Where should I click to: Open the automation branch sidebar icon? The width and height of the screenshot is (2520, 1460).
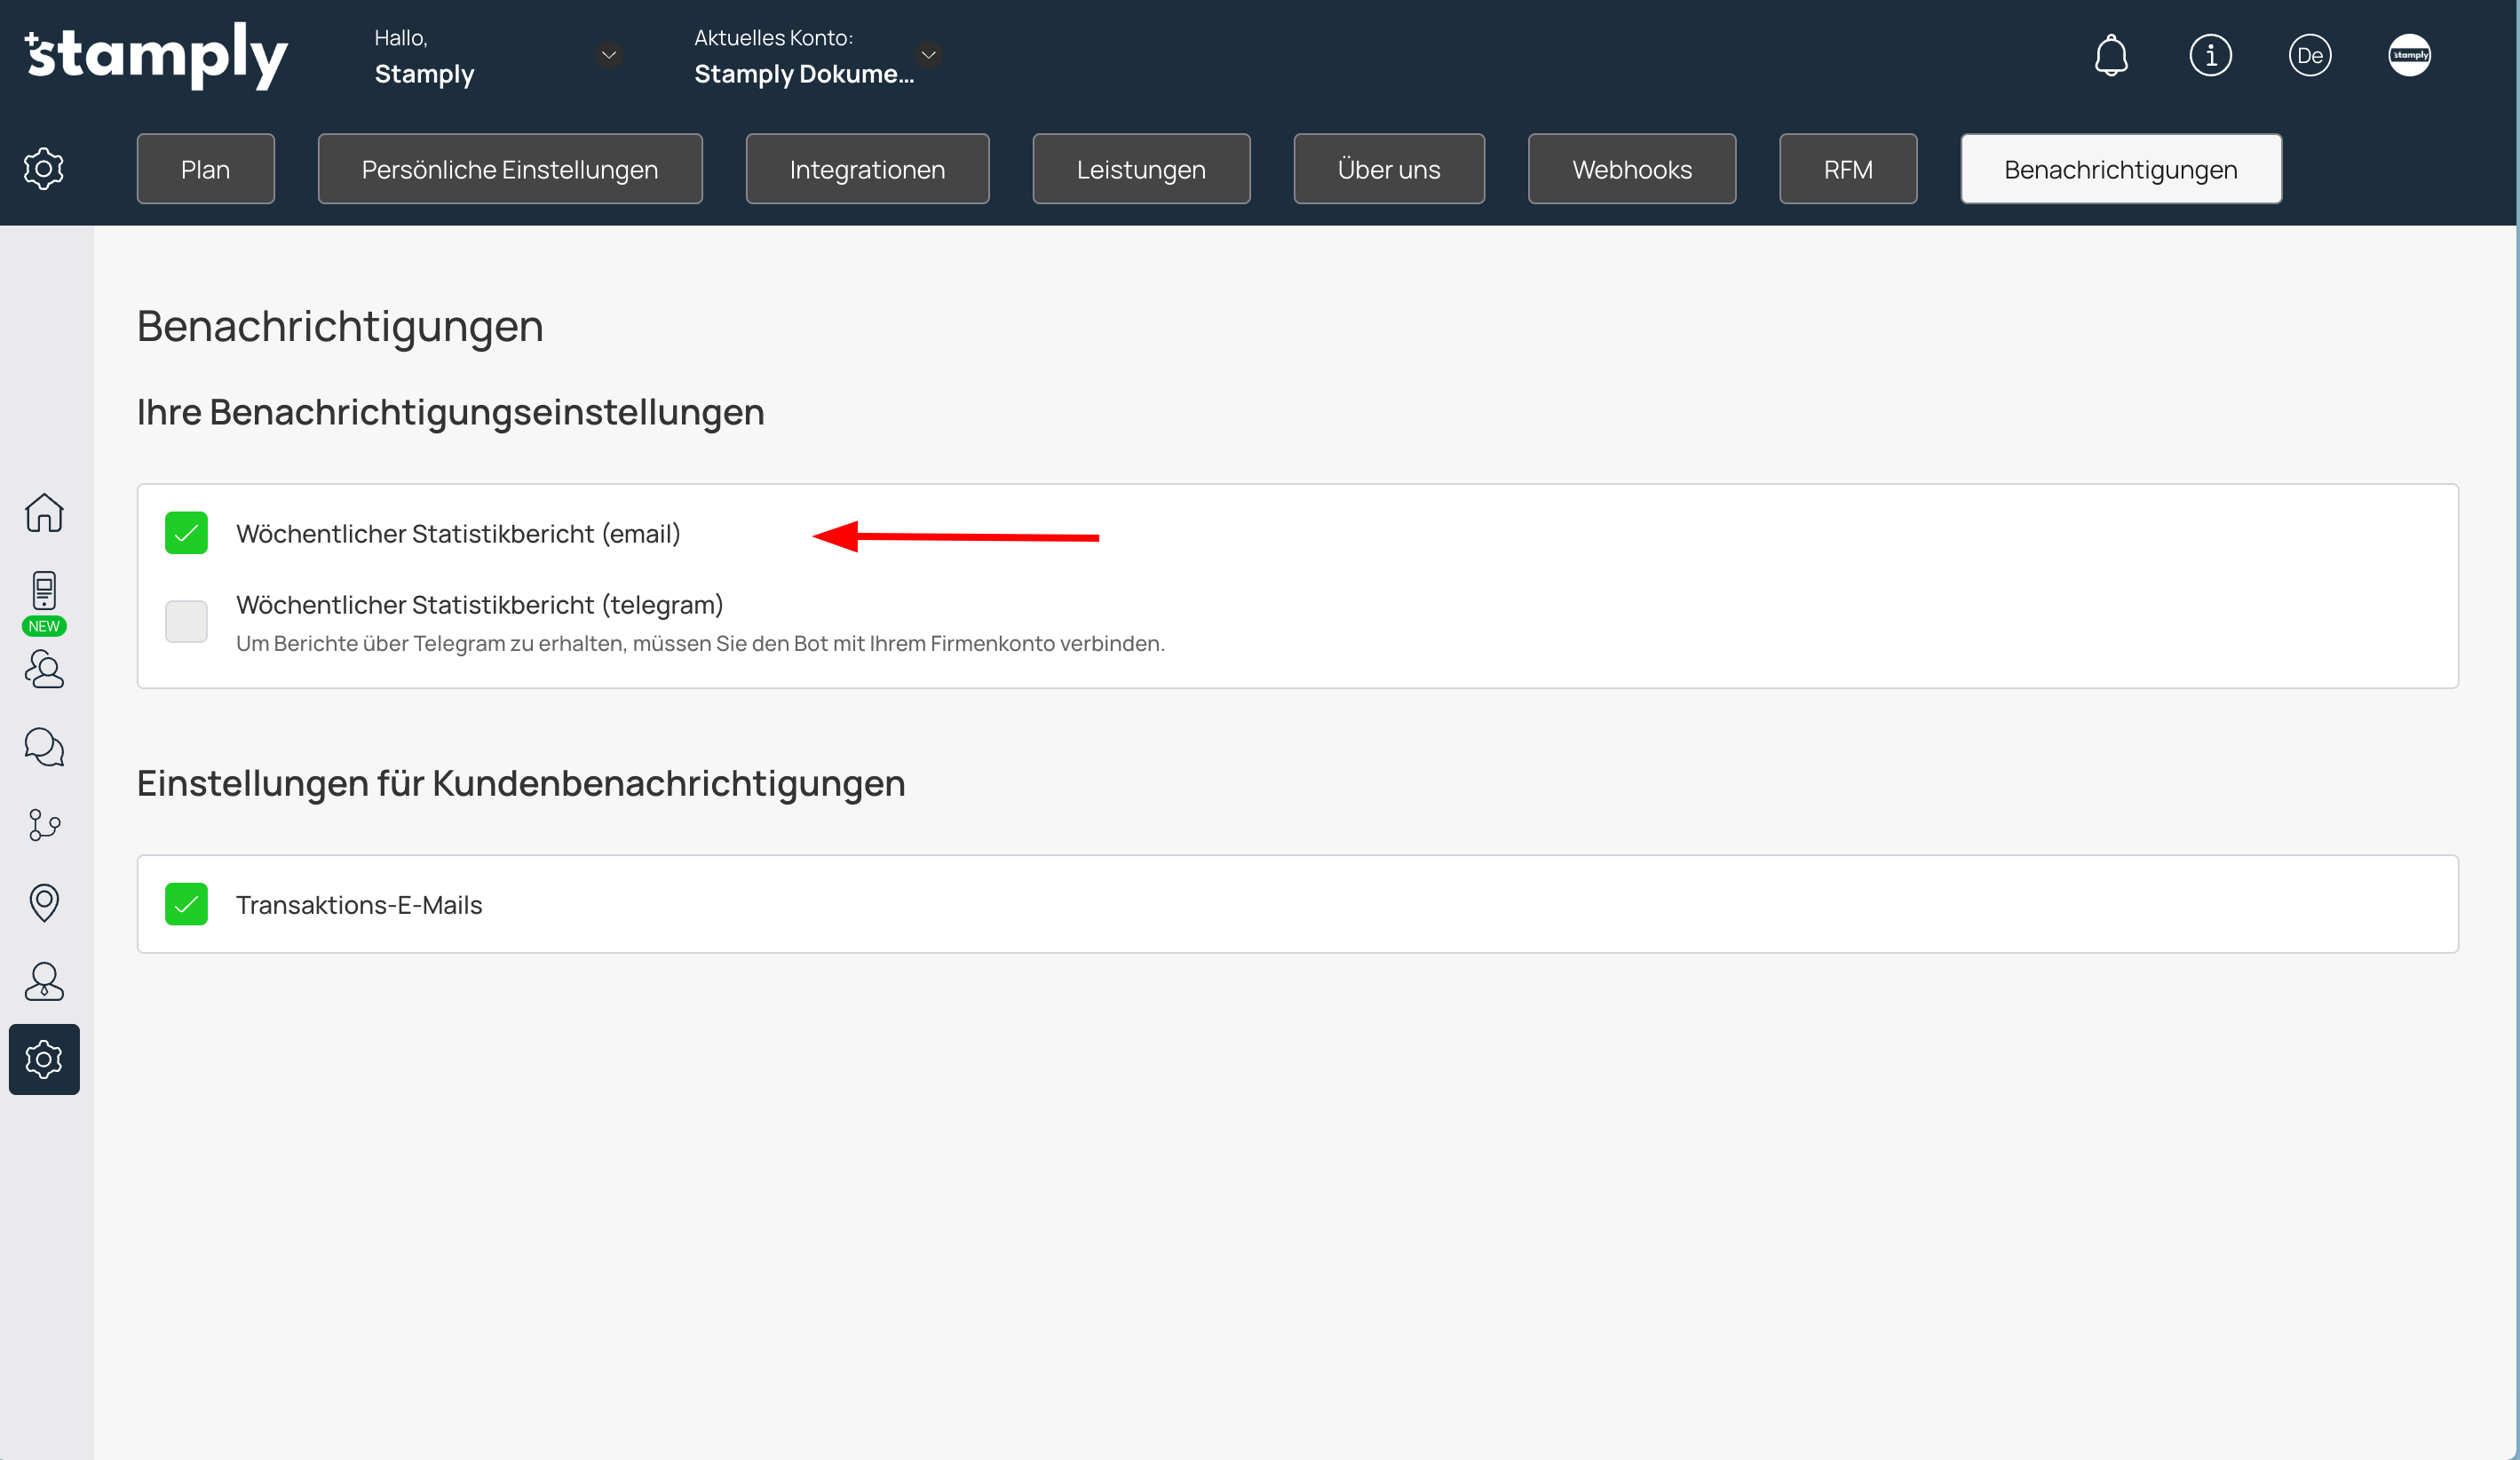pos(44,825)
